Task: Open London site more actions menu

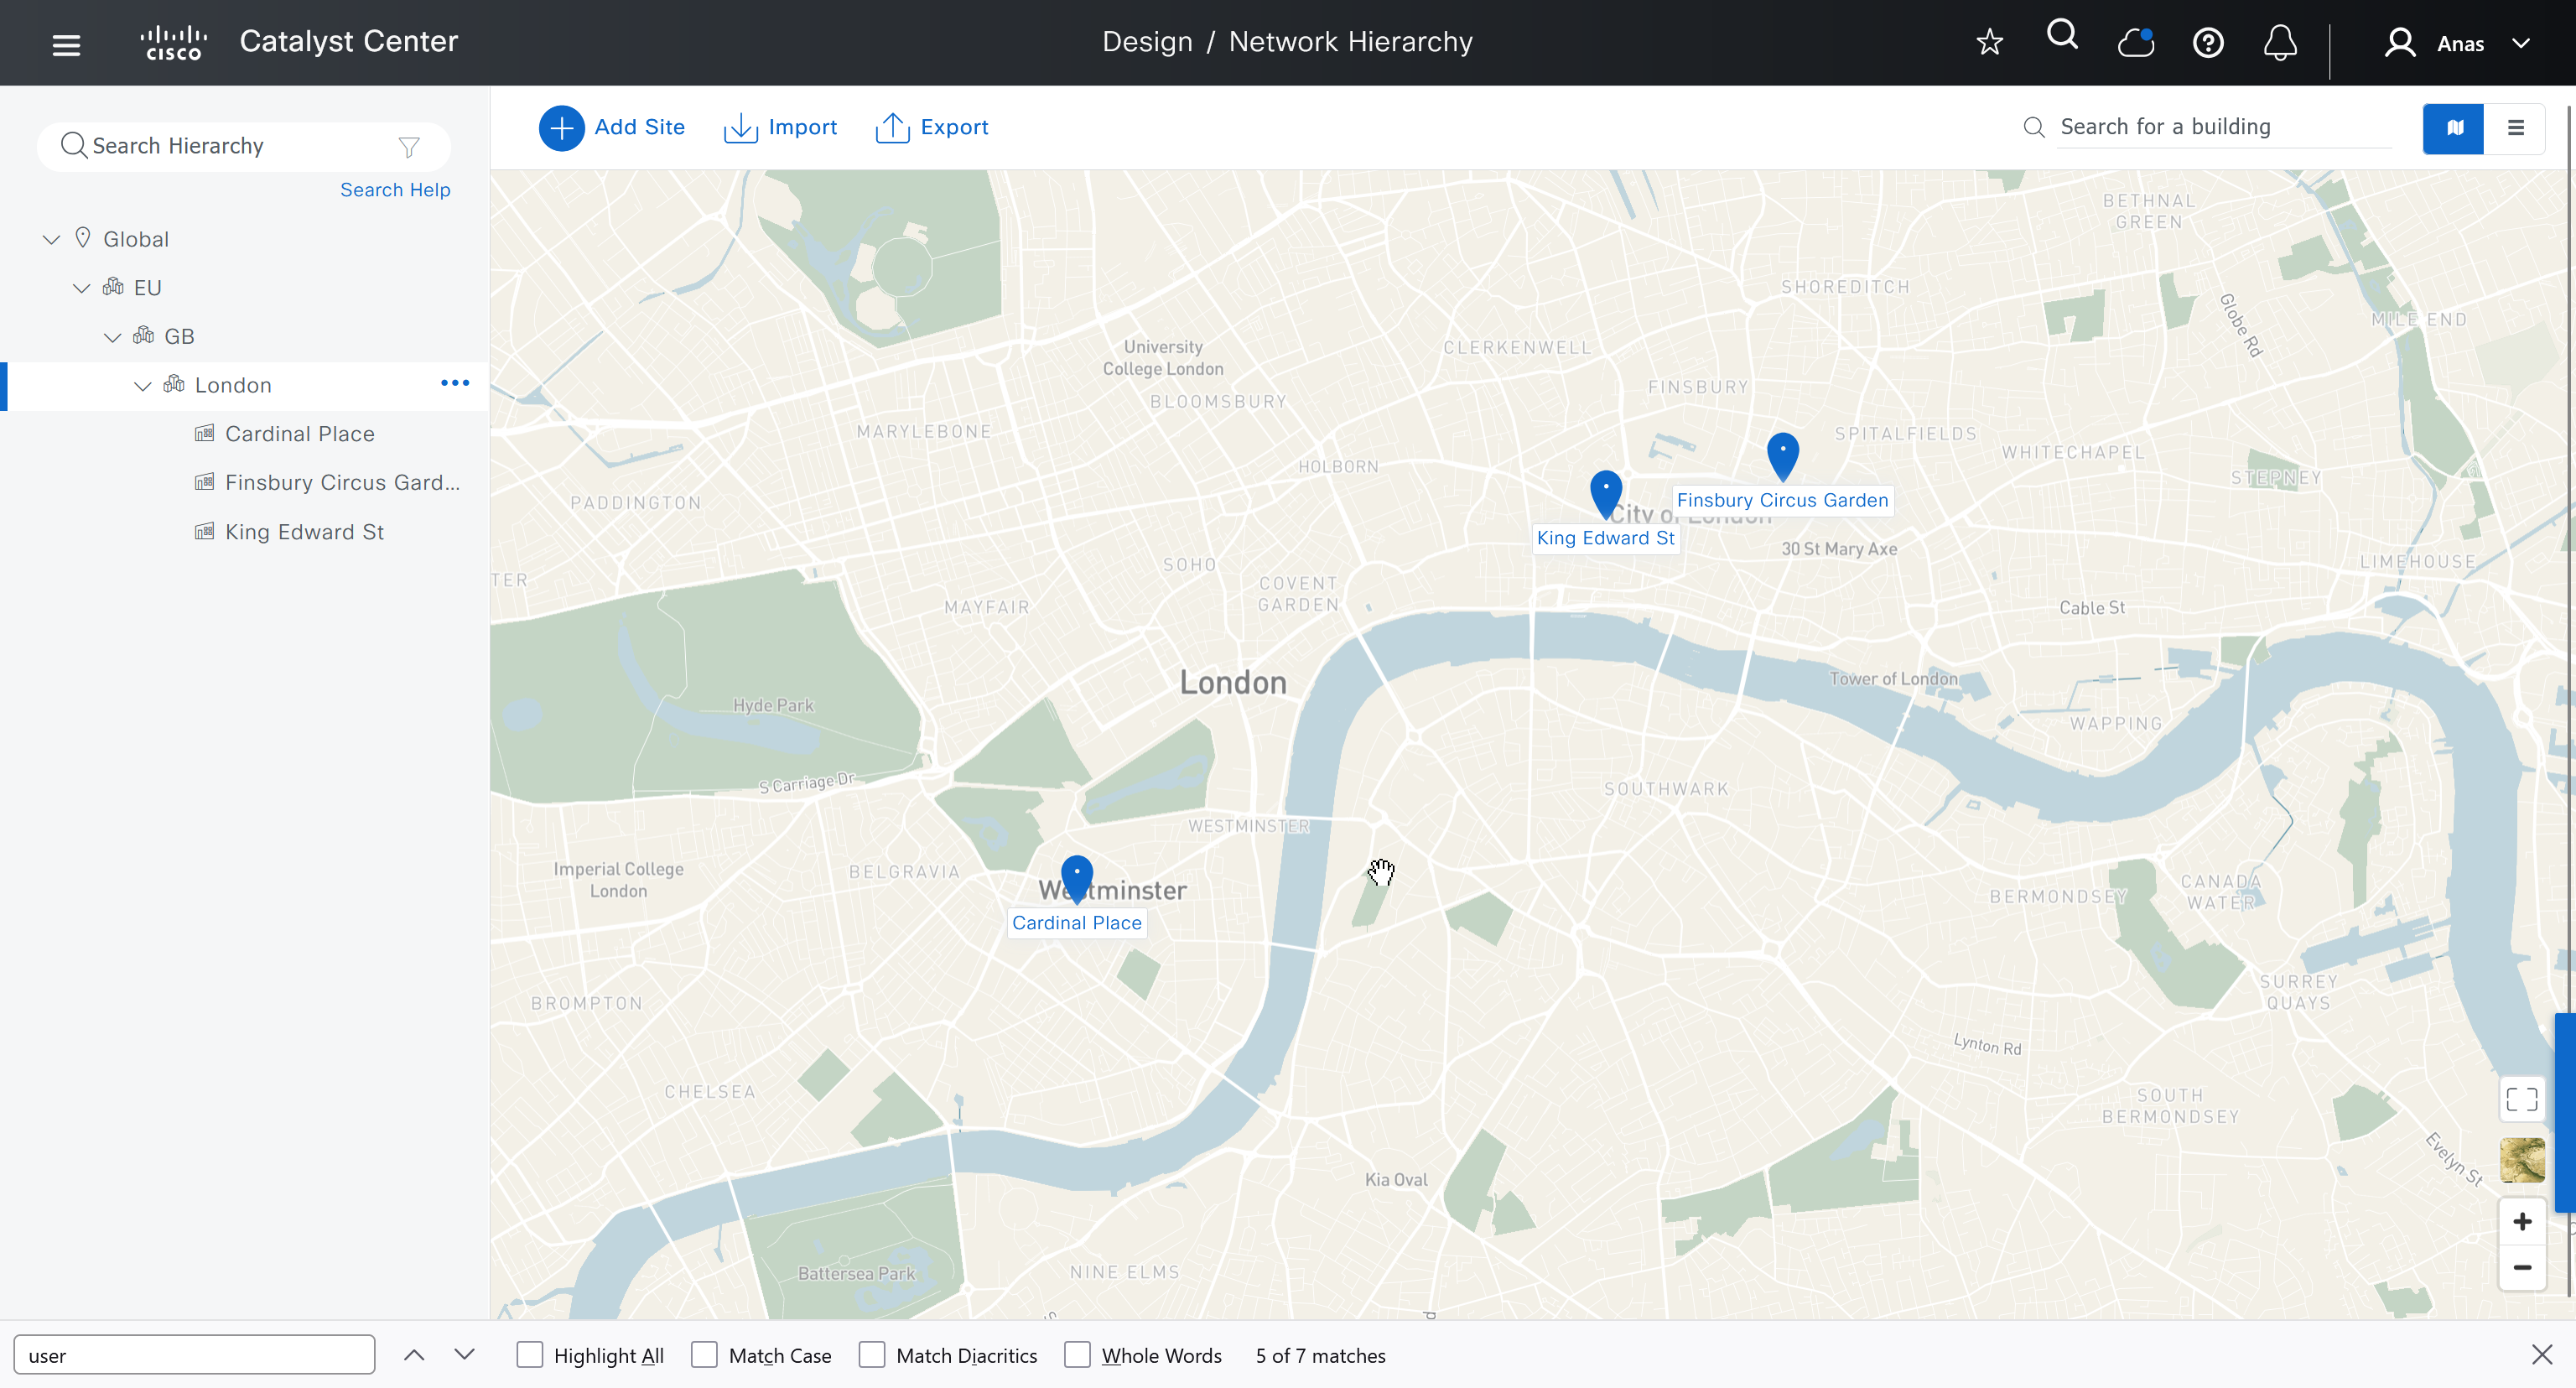Action: pyautogui.click(x=455, y=384)
